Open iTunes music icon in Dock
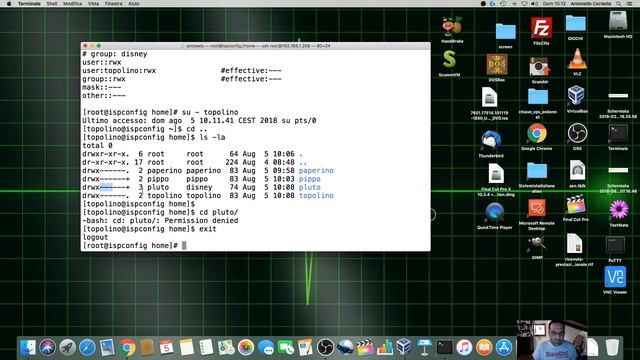Image resolution: width=640 pixels, height=360 pixels. coord(464,348)
